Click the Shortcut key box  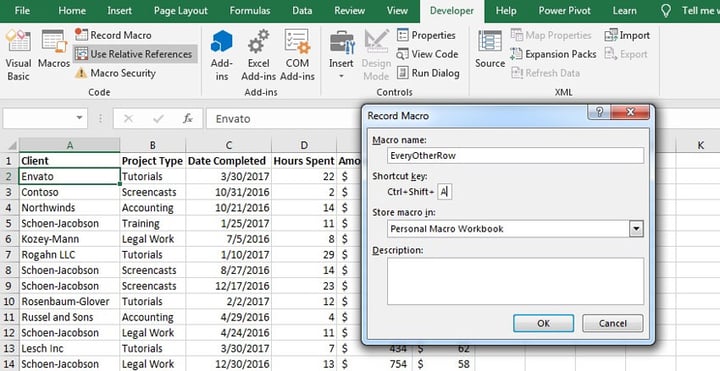(444, 192)
